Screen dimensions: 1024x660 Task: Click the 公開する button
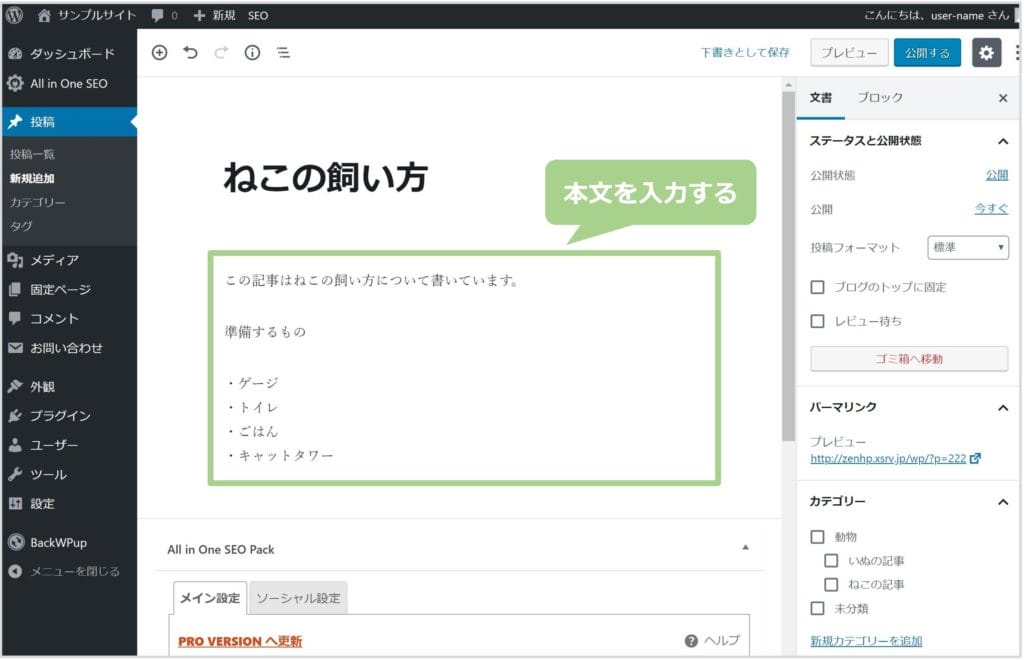coord(927,53)
